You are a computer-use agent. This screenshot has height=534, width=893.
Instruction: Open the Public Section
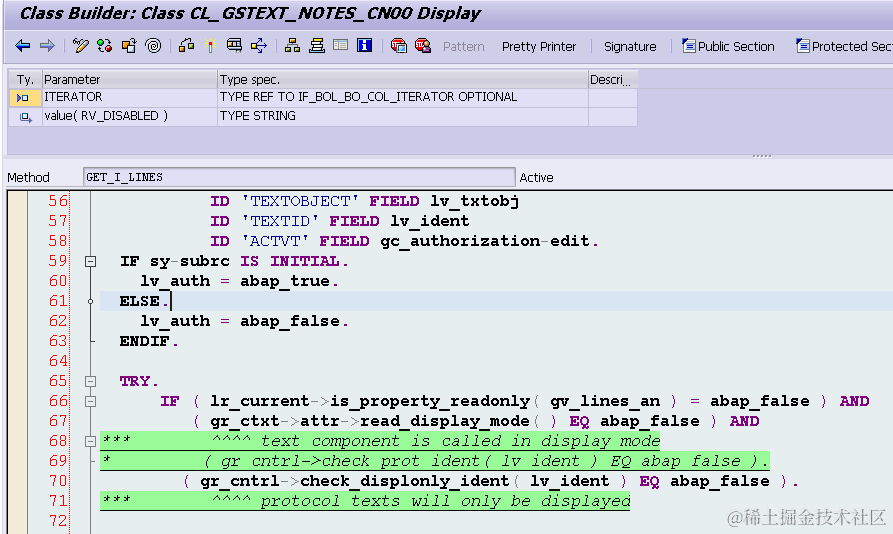(728, 47)
